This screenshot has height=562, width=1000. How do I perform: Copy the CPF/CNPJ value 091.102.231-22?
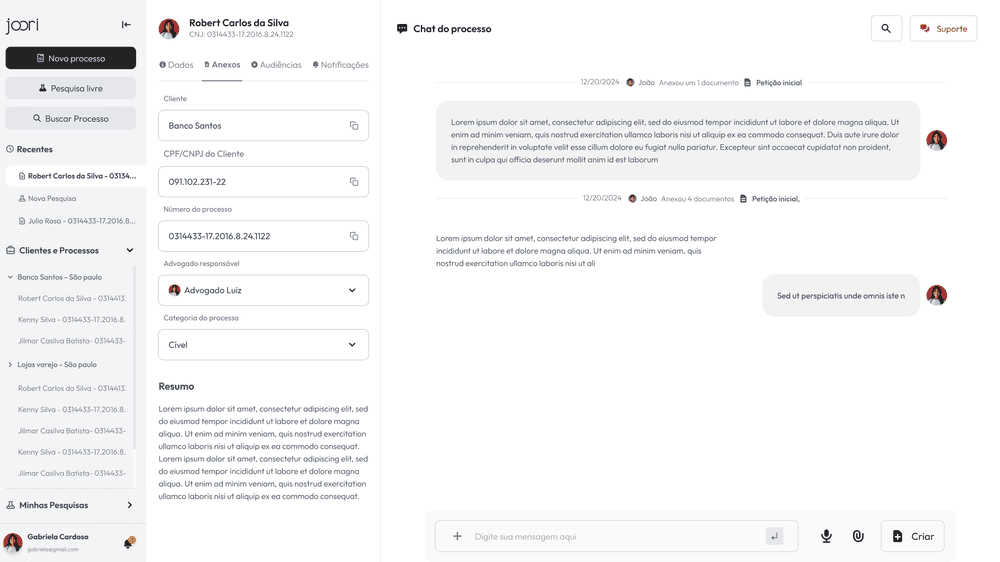(354, 182)
